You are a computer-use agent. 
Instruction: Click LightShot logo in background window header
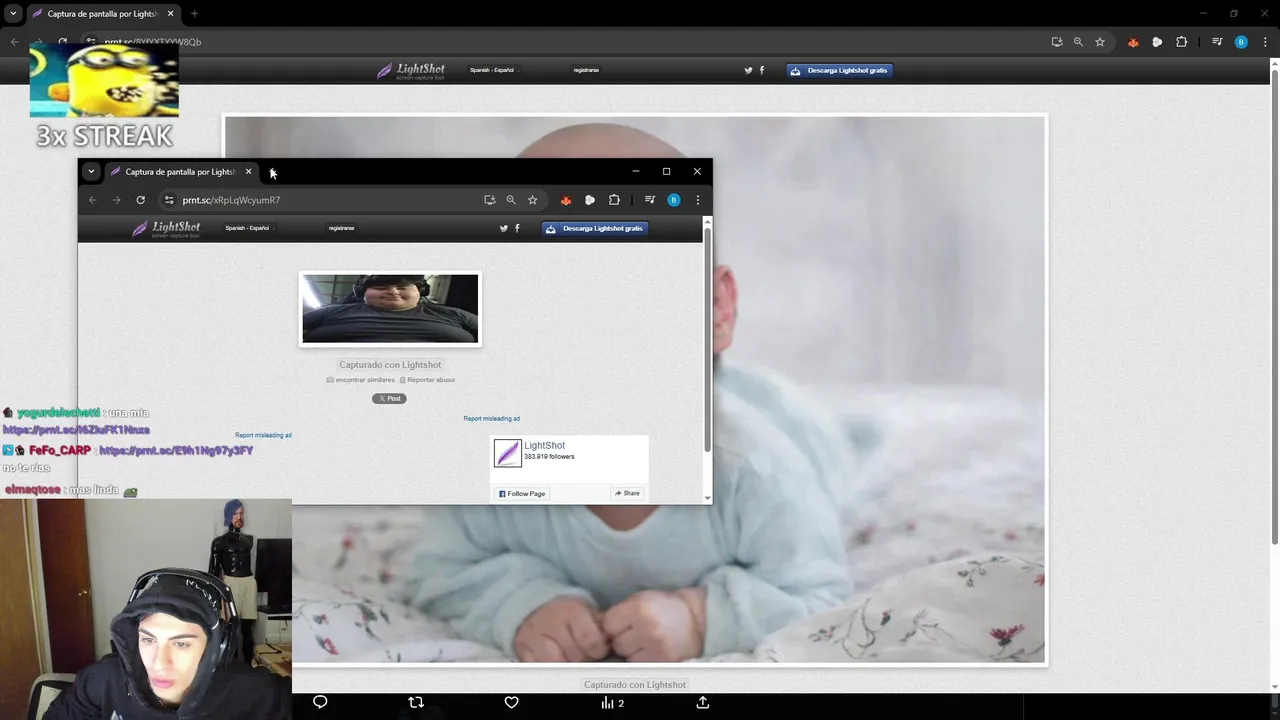[x=411, y=71]
